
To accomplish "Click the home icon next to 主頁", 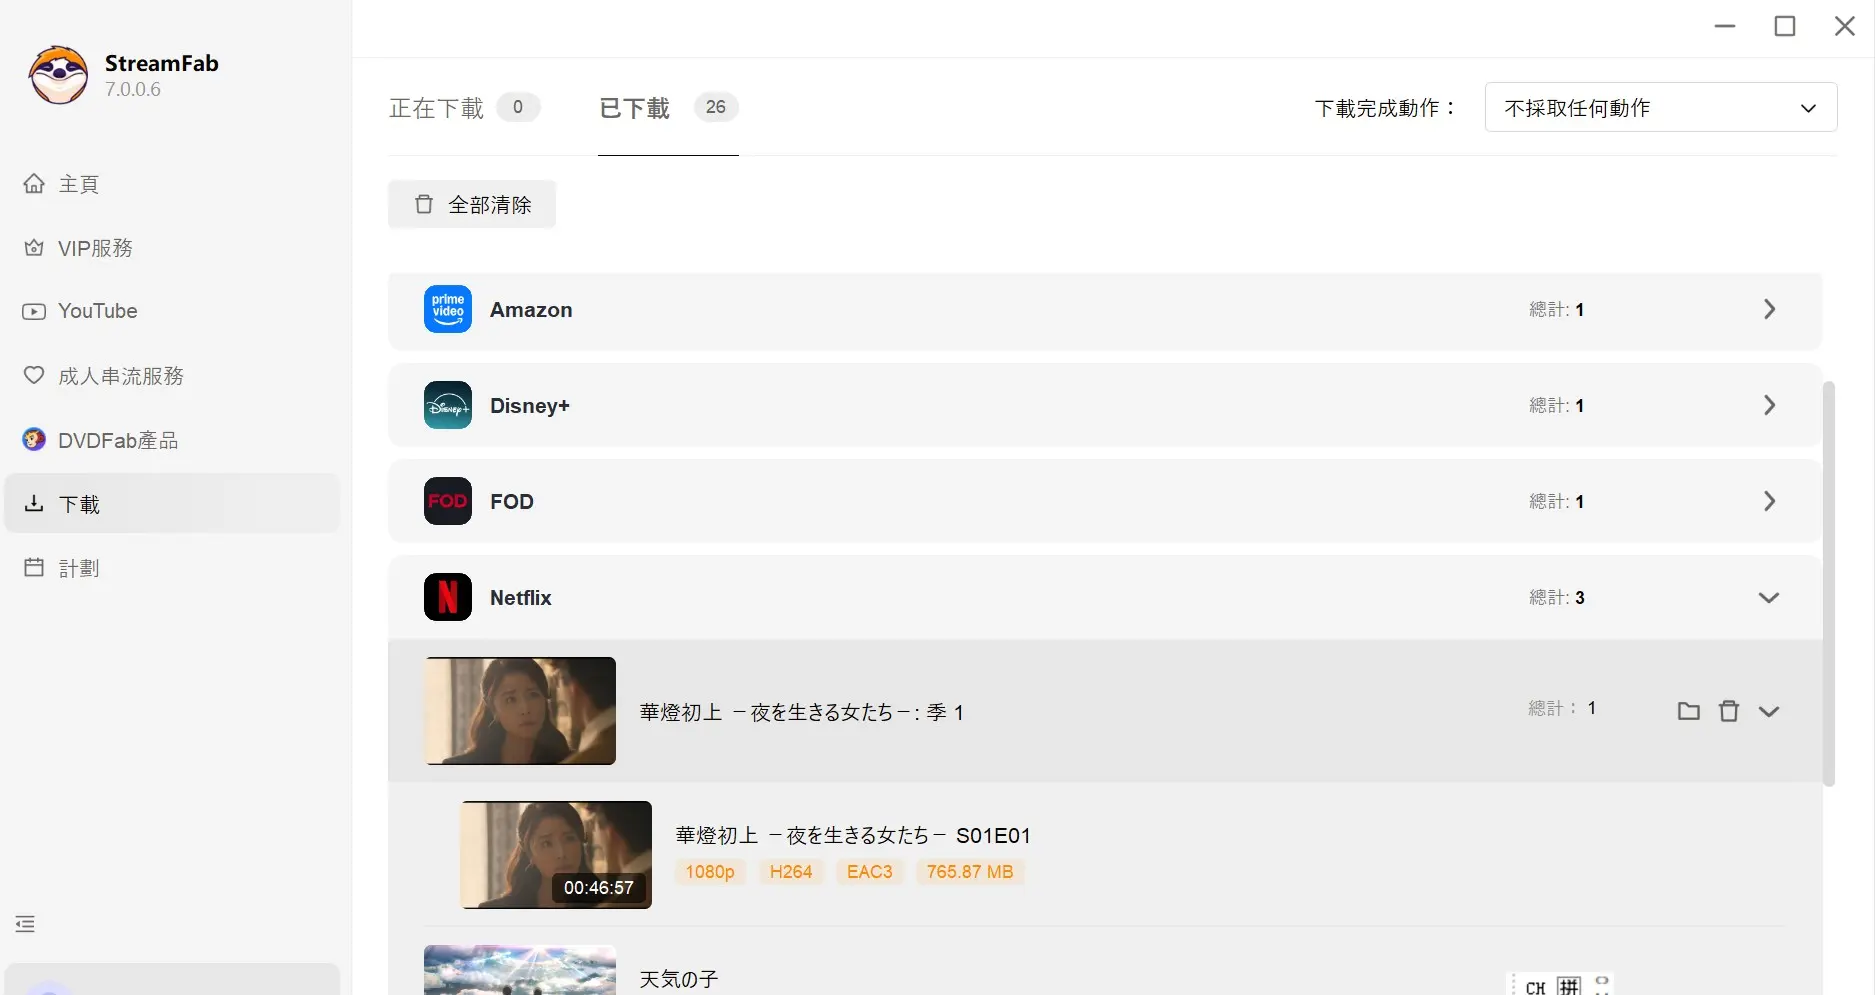I will click(34, 183).
